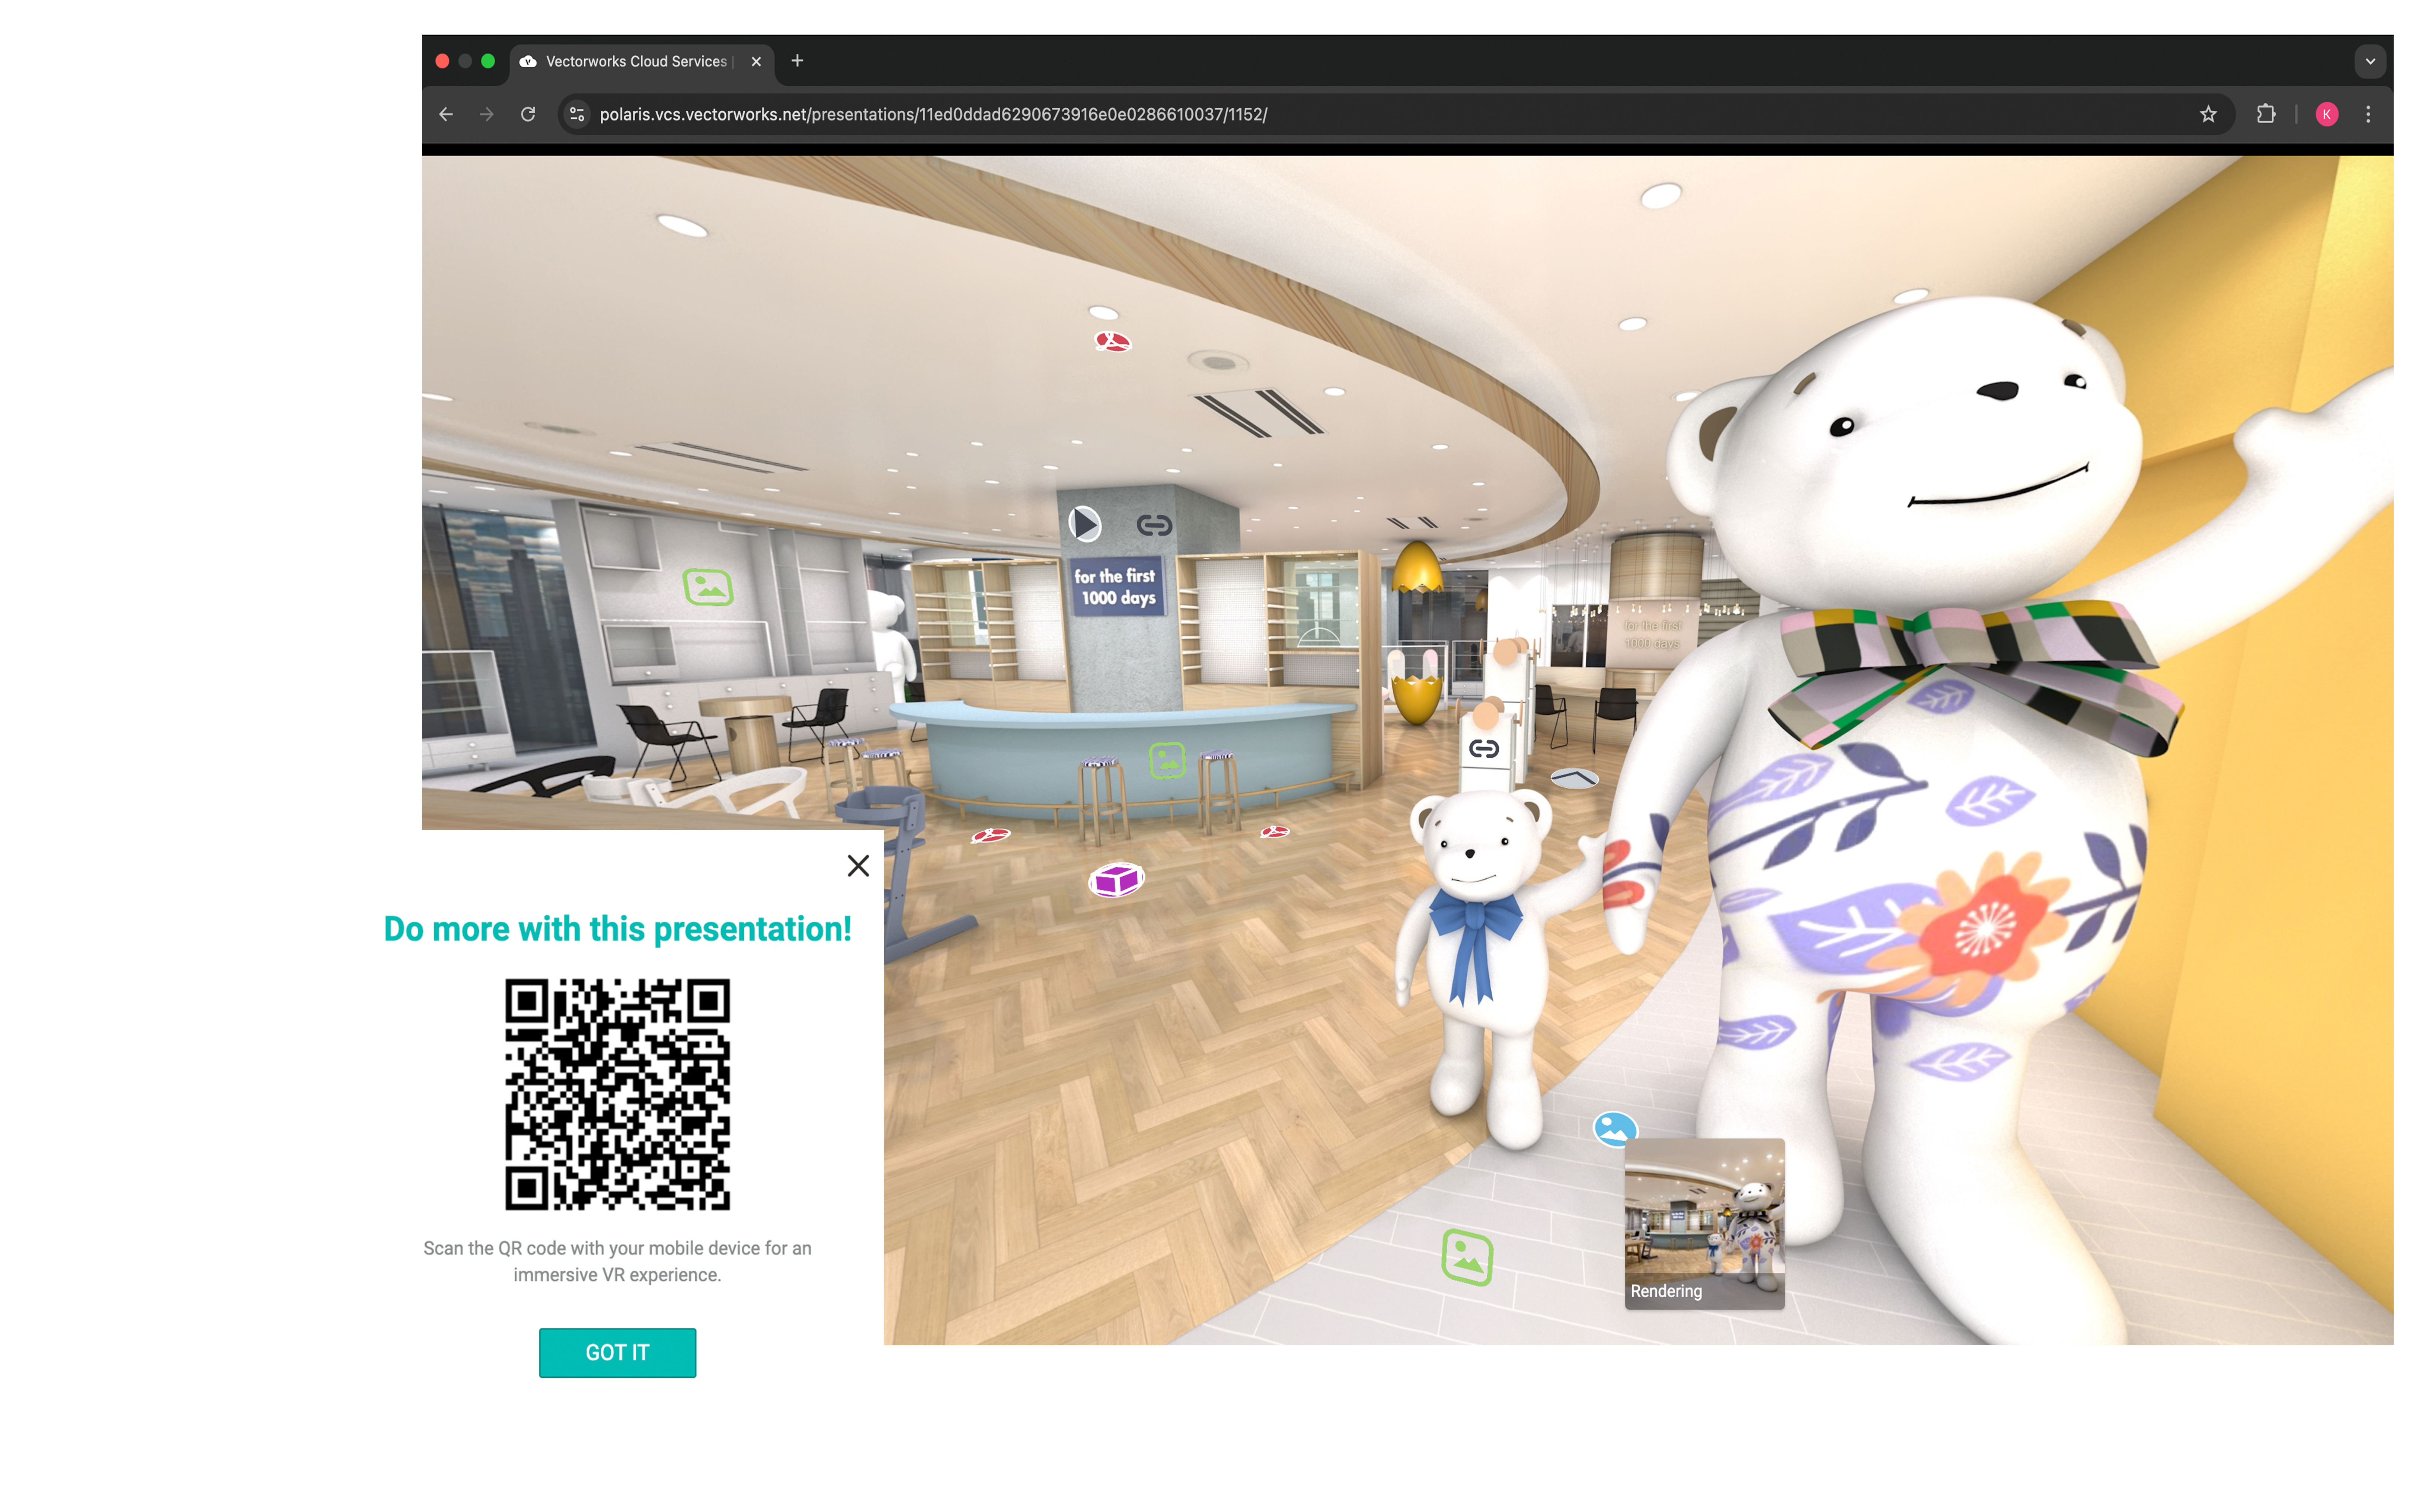
Task: Open a new browser tab
Action: [797, 61]
